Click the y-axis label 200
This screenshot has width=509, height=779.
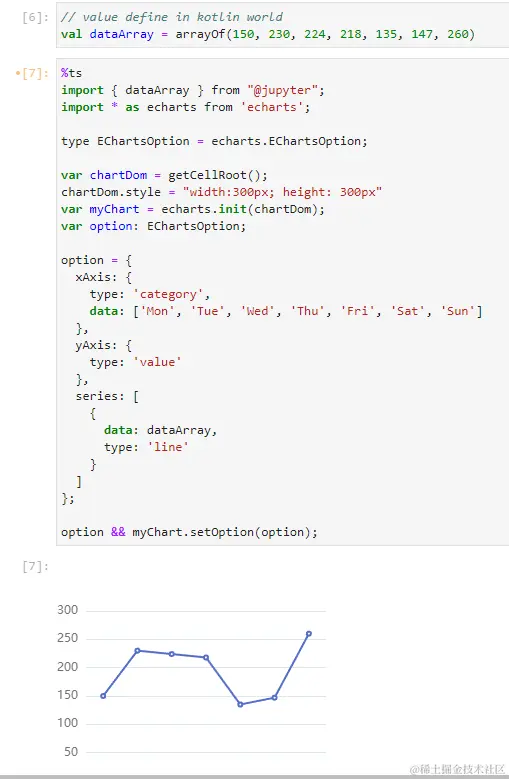point(68,667)
